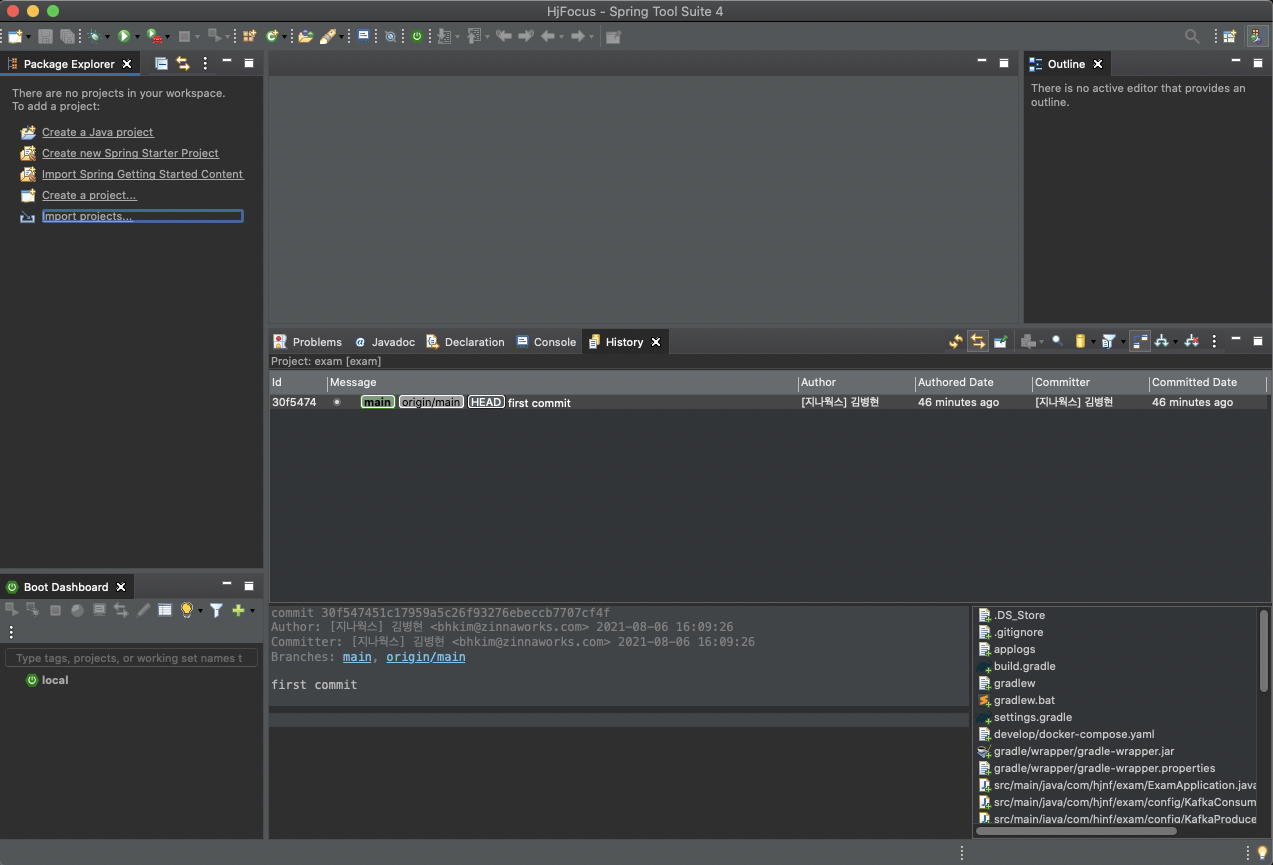1273x865 pixels.
Task: Open the Declaration tab
Action: 465,342
